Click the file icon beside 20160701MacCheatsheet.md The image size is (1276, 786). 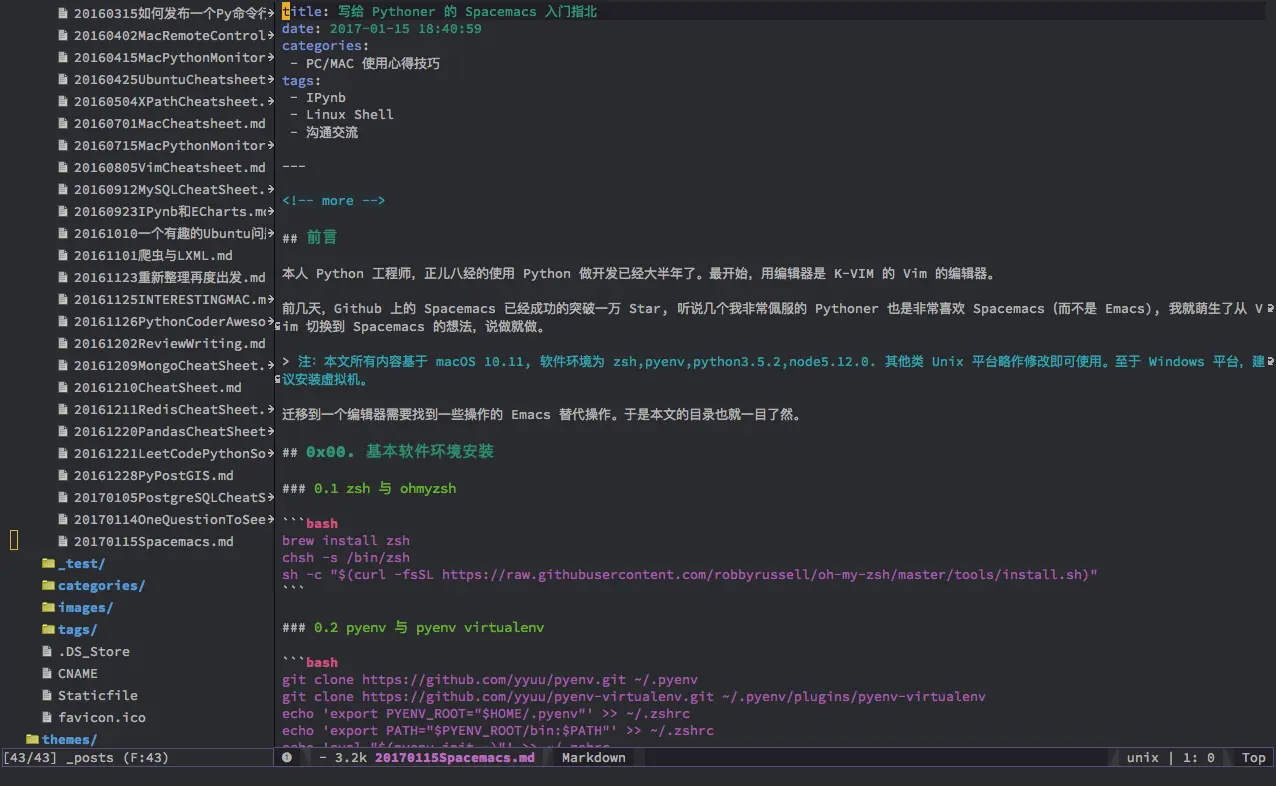pos(64,124)
